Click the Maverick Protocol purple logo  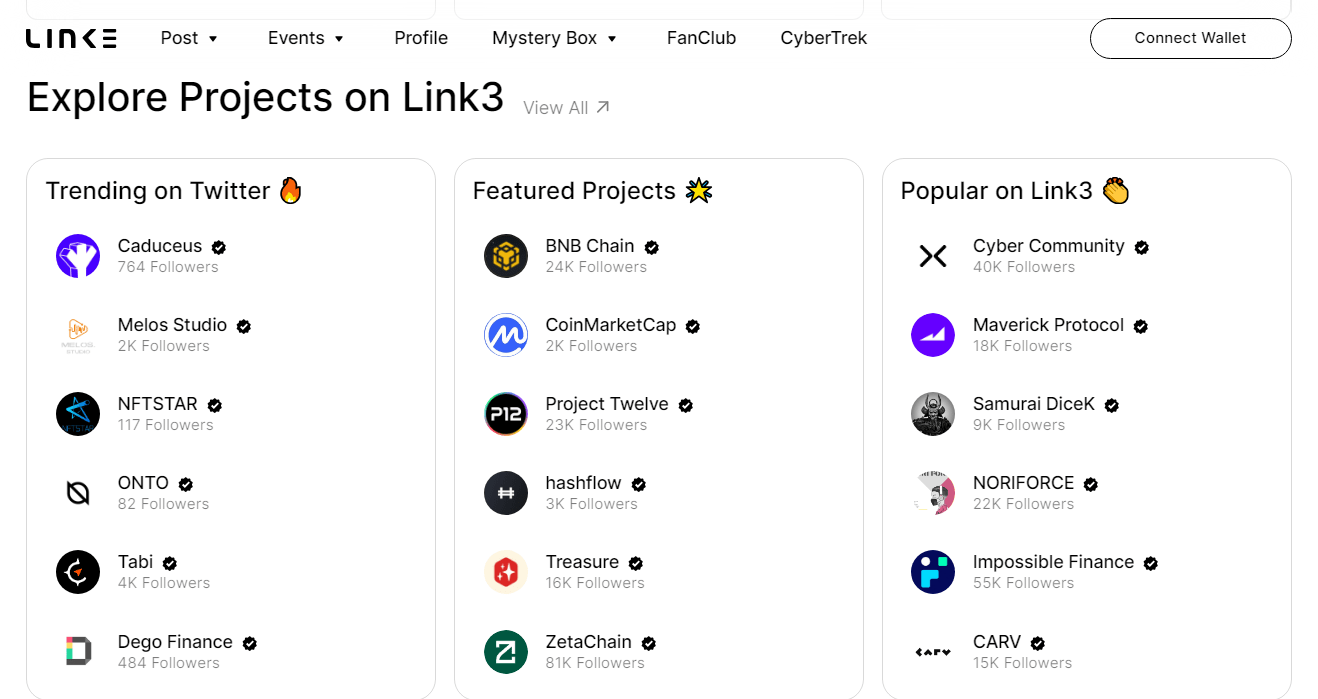[x=933, y=335]
